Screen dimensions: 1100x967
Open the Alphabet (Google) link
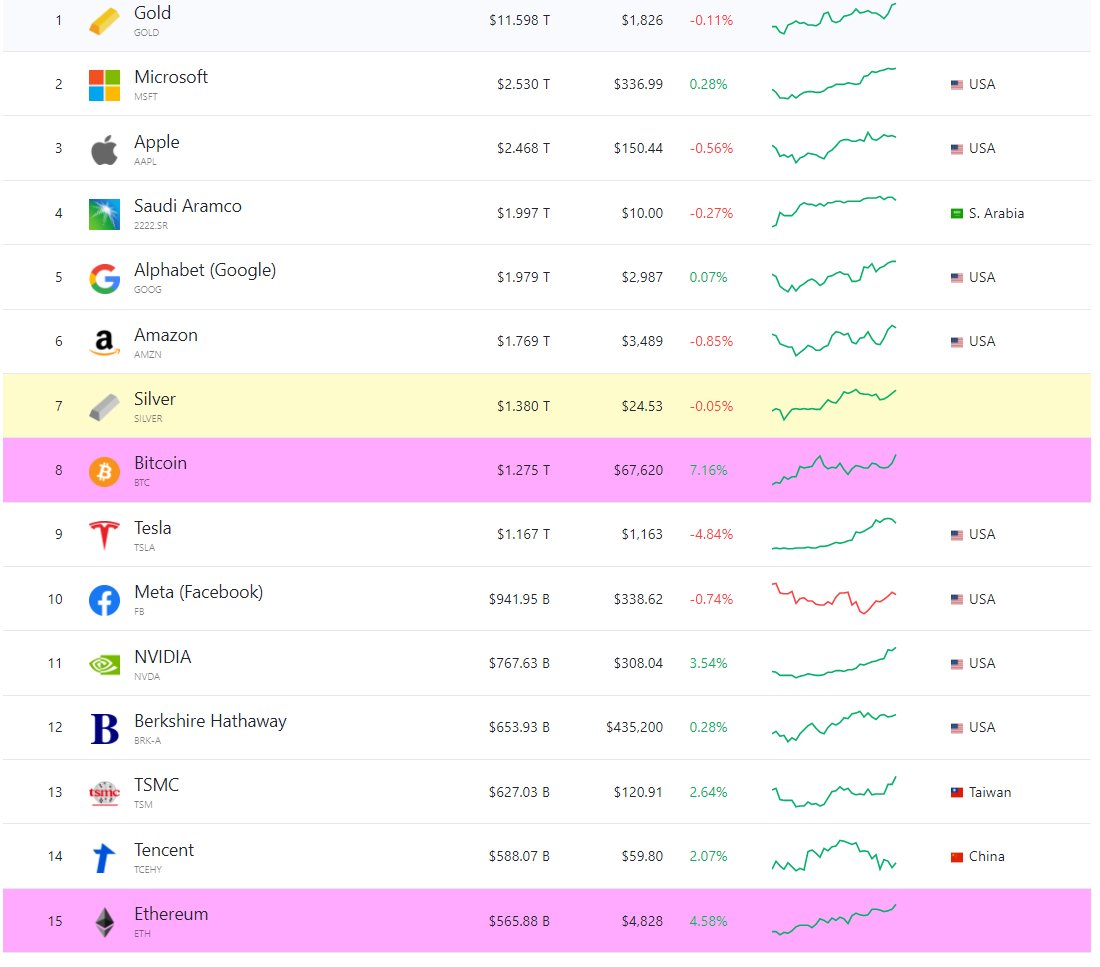[x=205, y=271]
